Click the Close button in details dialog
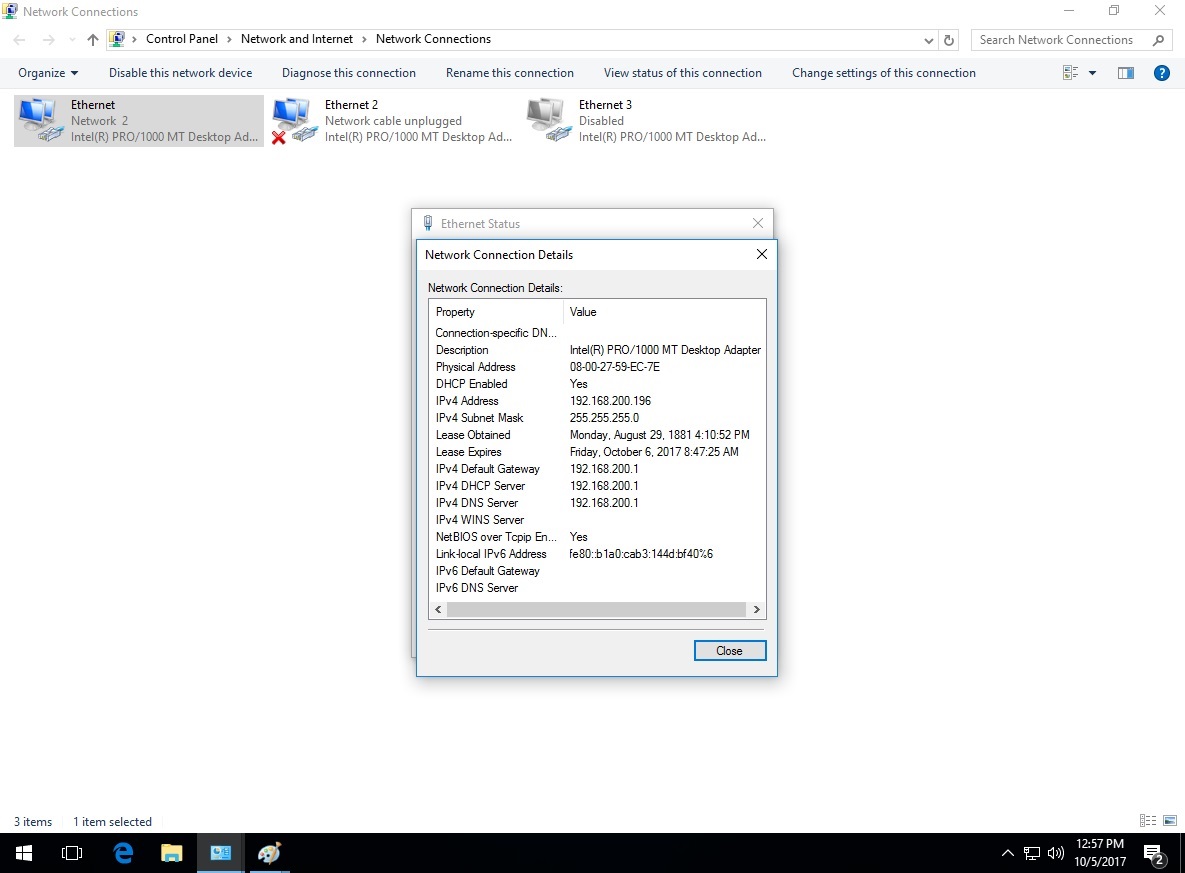1185x873 pixels. pos(729,651)
